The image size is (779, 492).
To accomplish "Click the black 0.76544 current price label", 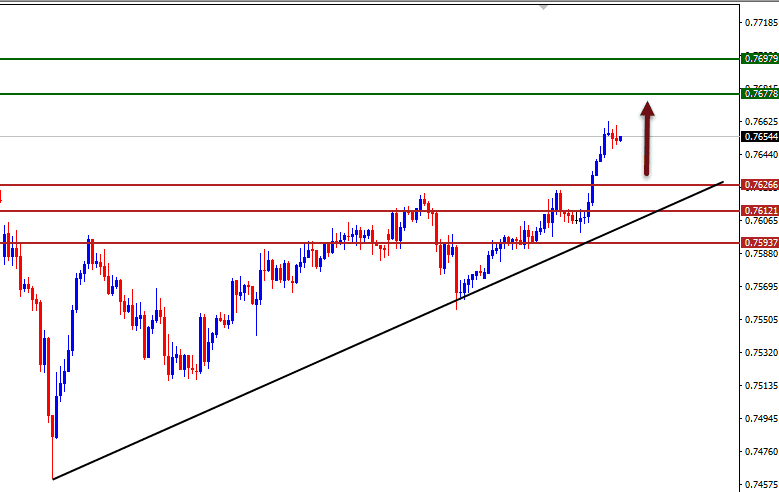I will pos(759,136).
